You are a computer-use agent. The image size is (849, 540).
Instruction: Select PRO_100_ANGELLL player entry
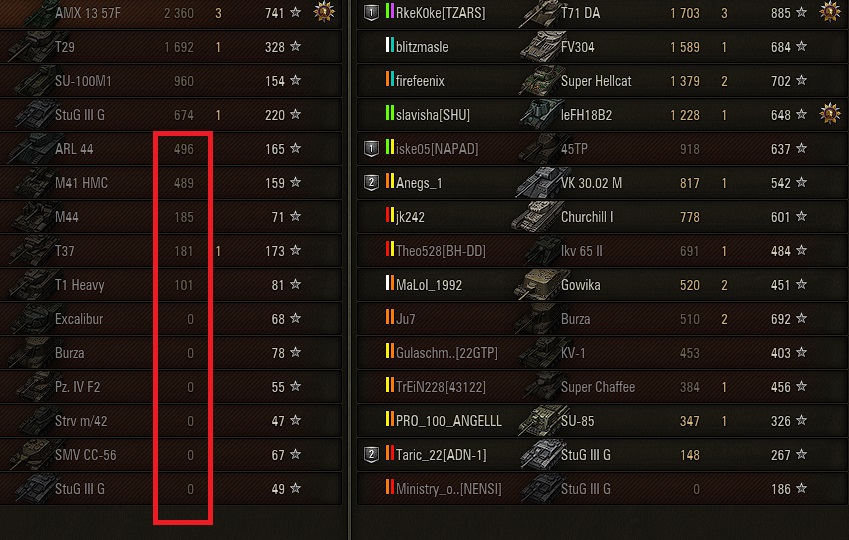coord(448,421)
